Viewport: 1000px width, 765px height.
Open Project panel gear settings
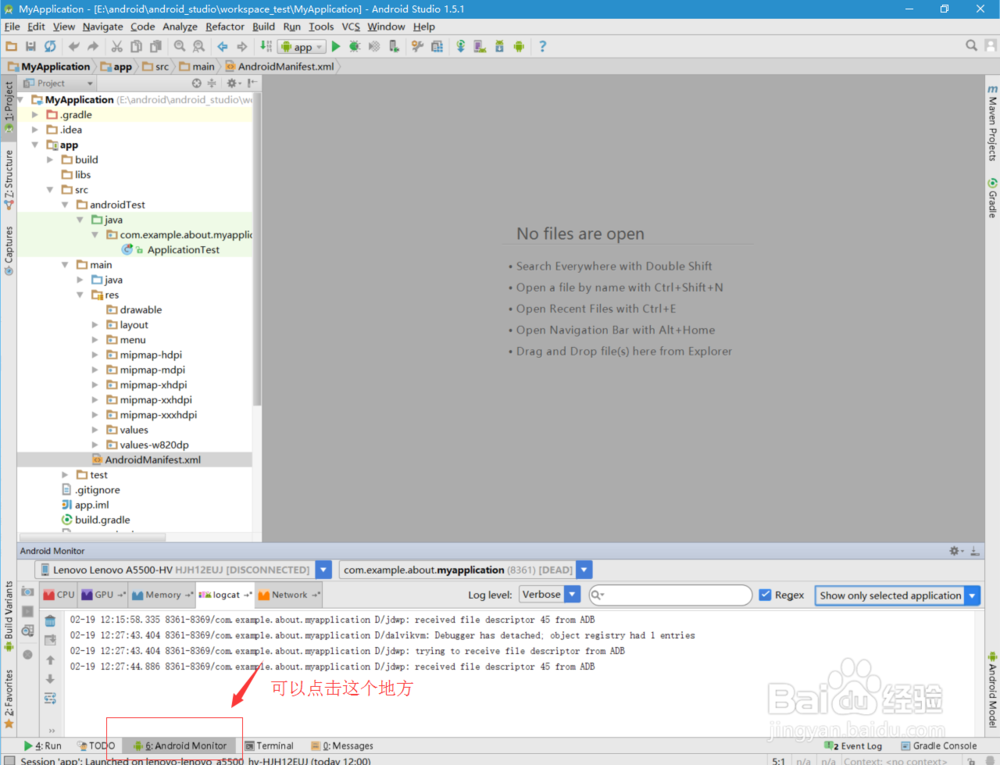233,84
